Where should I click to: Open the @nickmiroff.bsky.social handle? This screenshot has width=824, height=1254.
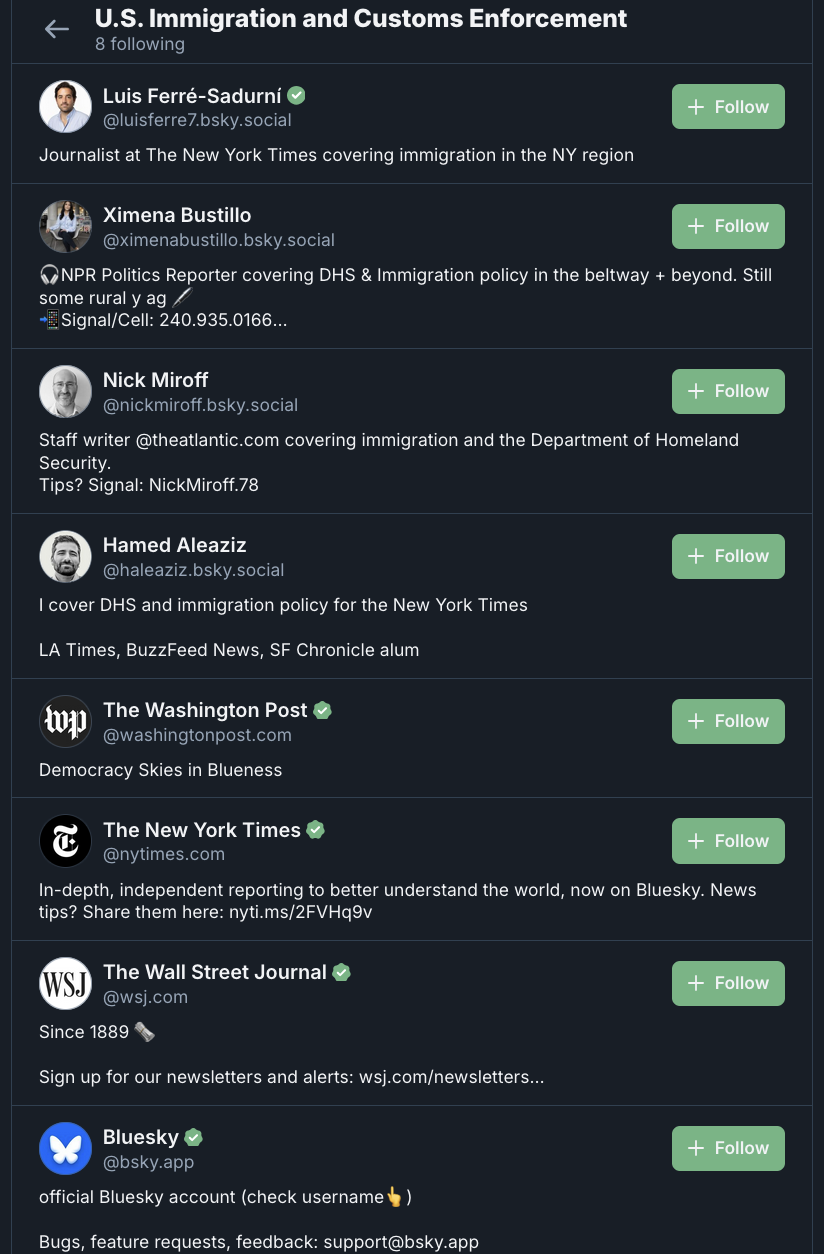coord(200,405)
